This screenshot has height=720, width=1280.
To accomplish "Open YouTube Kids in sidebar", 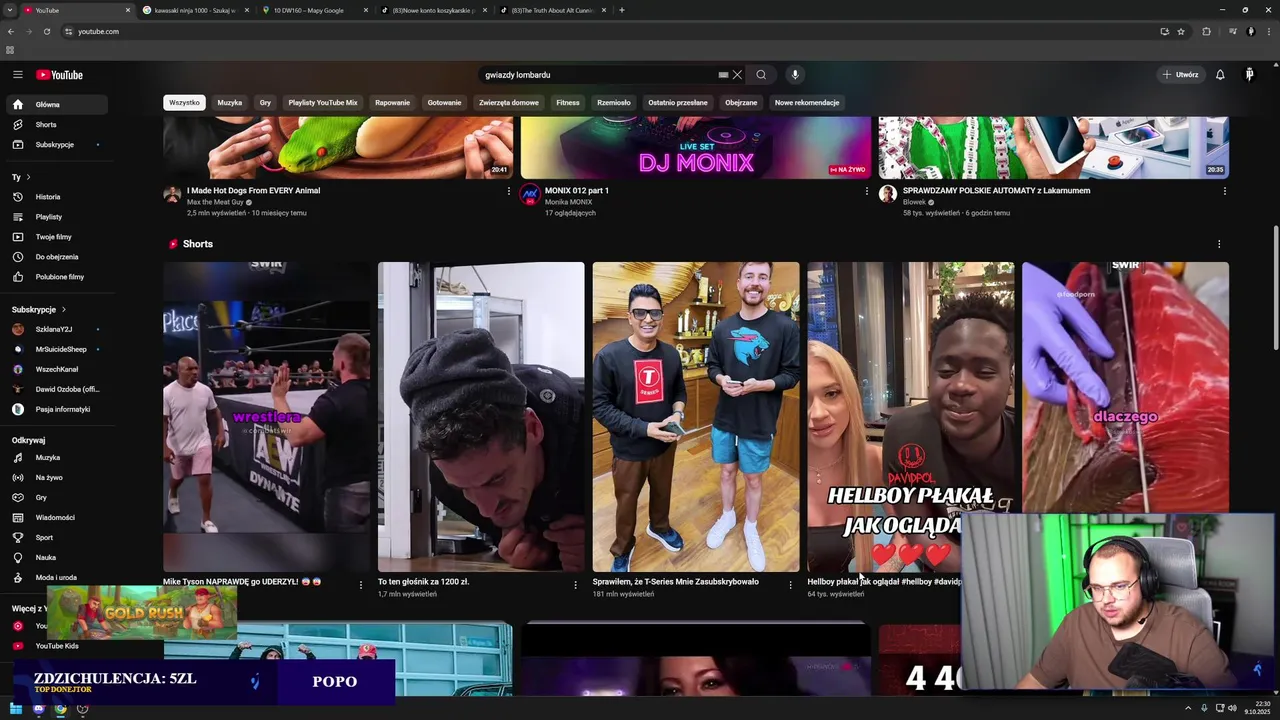I will click(x=56, y=646).
